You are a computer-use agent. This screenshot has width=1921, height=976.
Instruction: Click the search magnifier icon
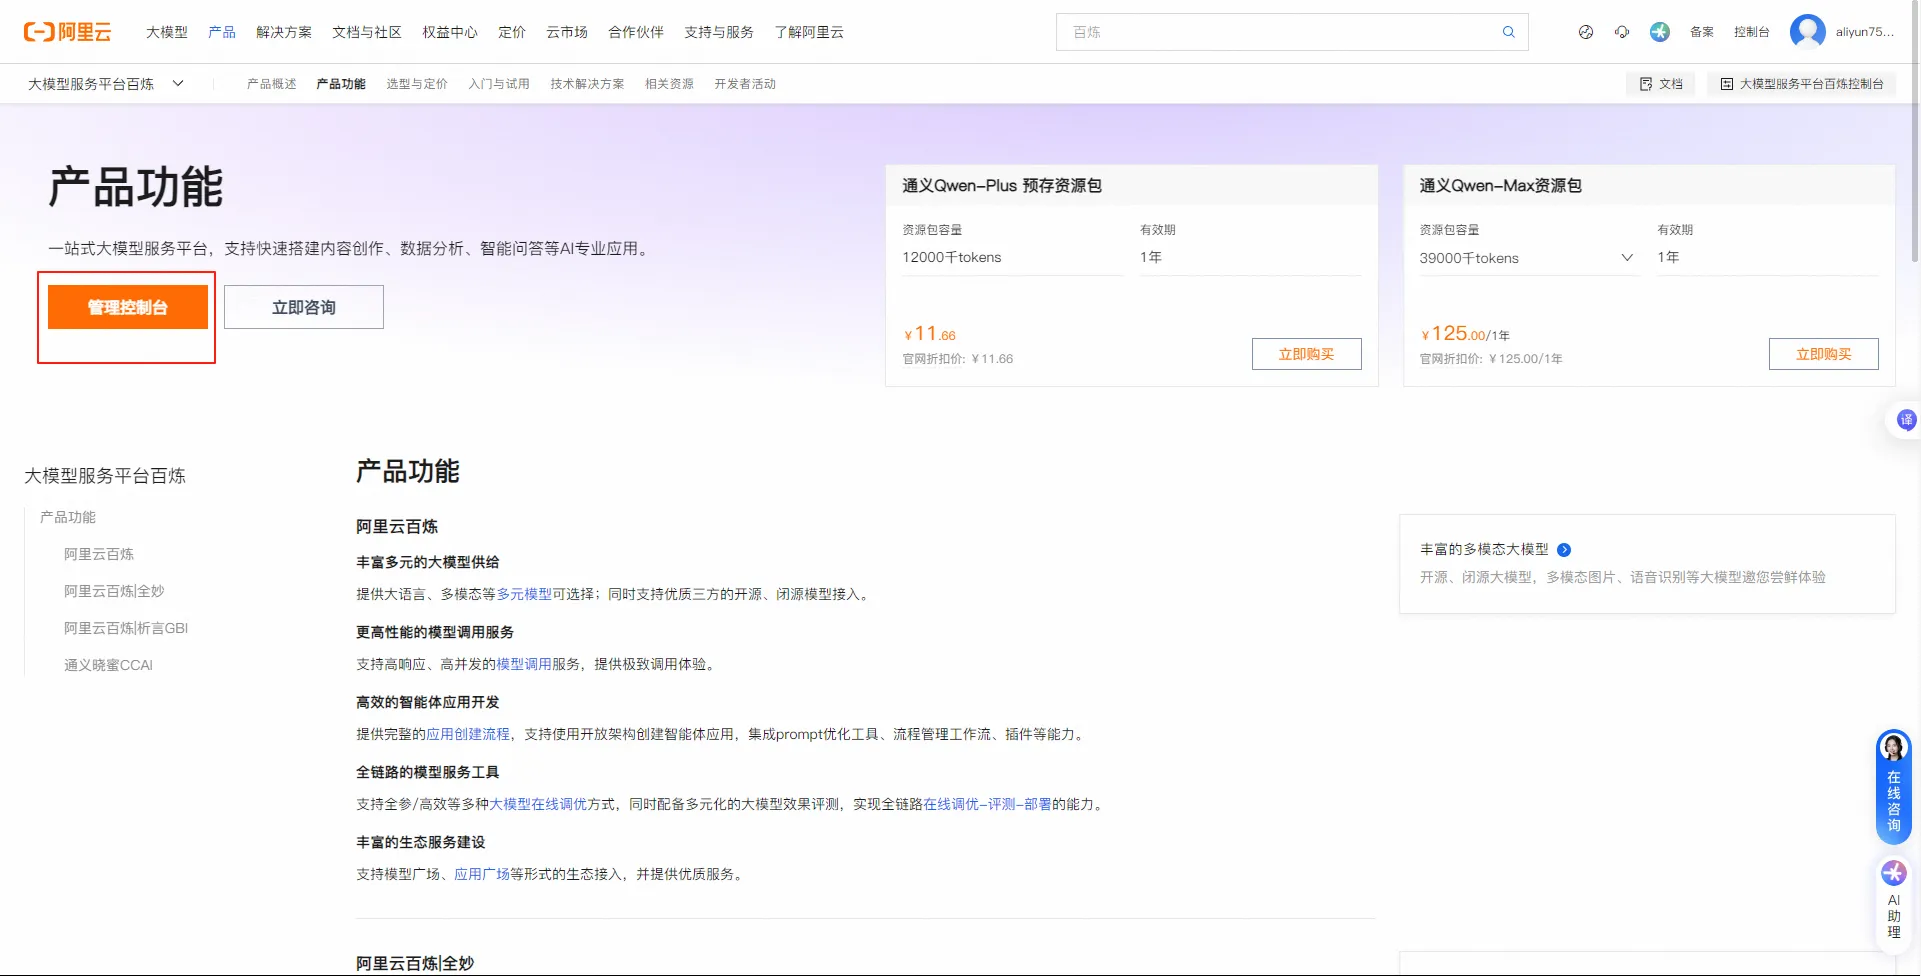pos(1508,32)
